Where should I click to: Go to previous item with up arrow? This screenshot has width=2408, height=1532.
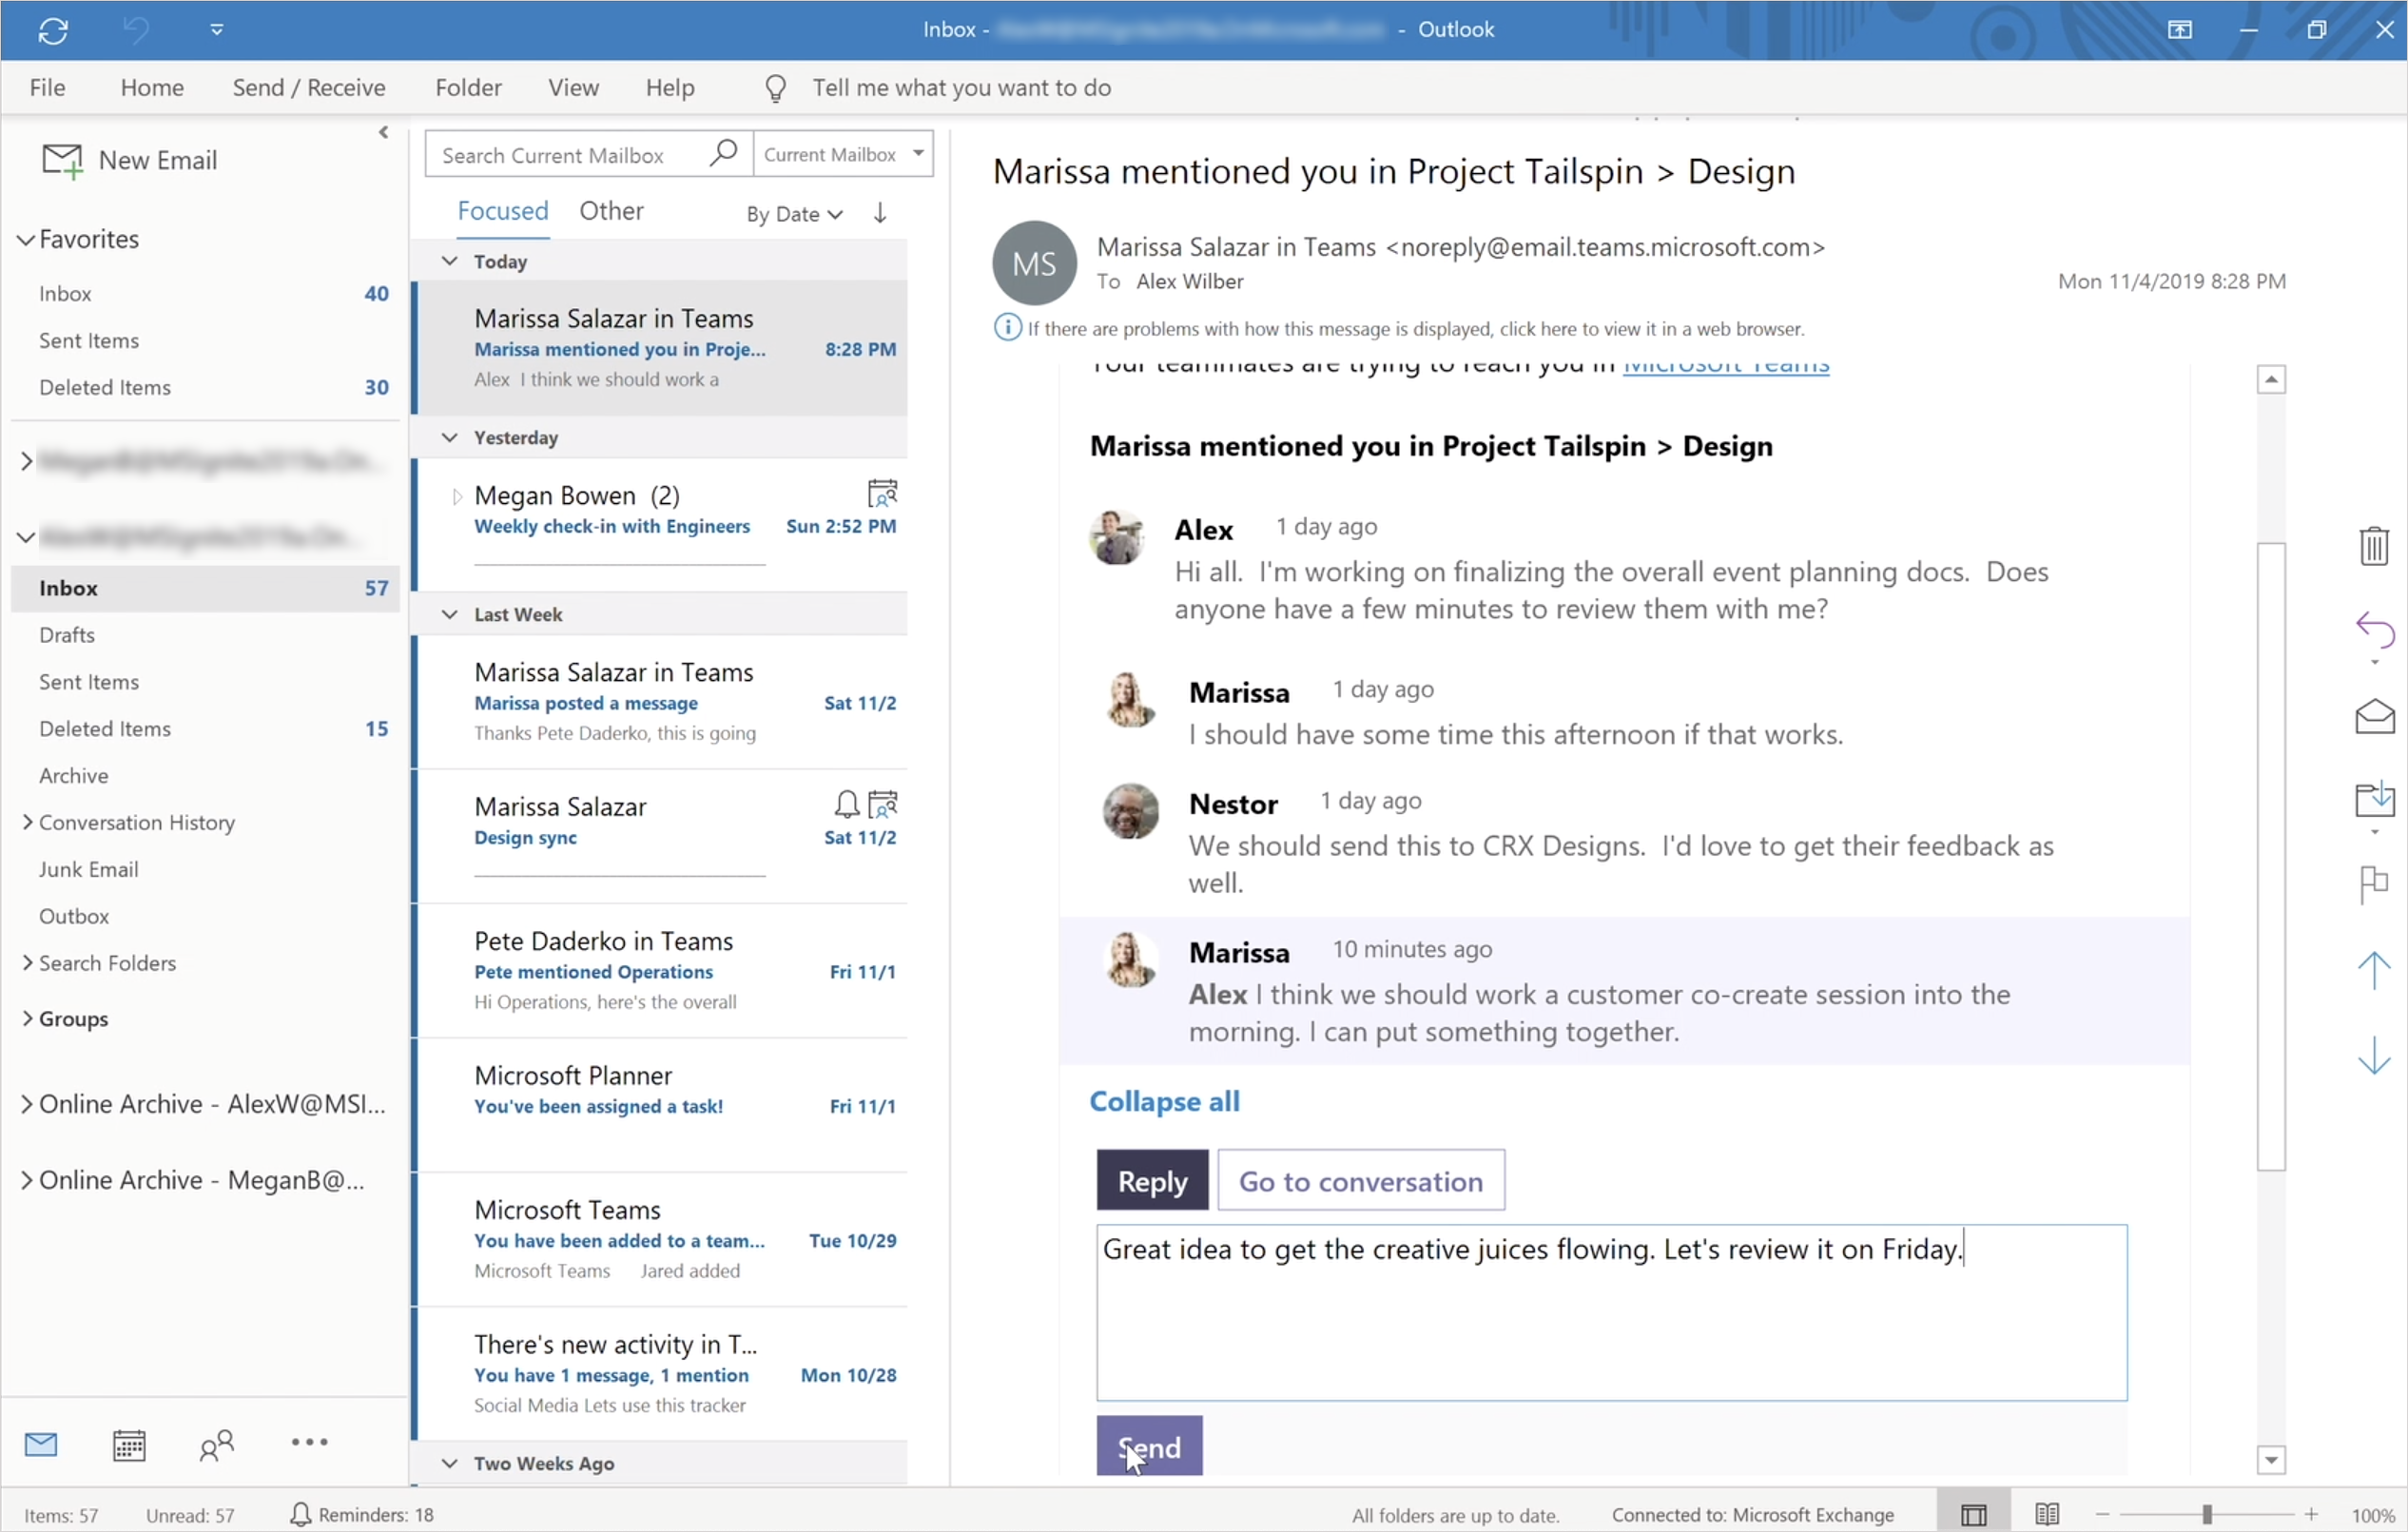2374,970
